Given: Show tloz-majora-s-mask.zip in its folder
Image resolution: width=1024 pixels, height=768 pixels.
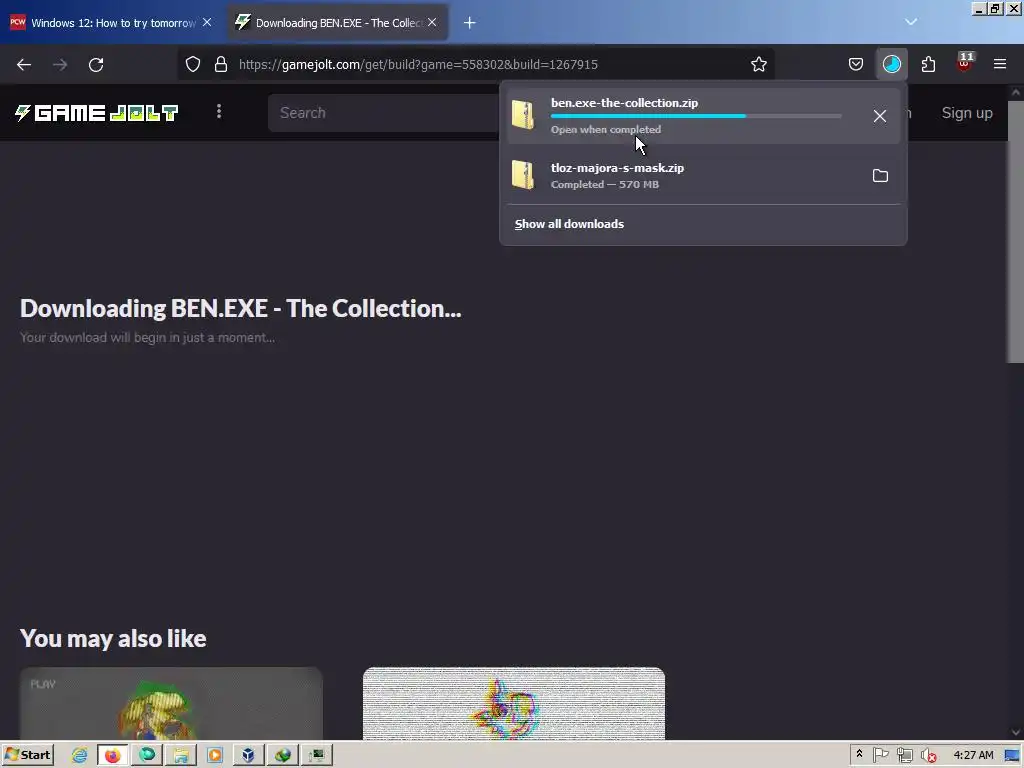Looking at the screenshot, I should click(x=880, y=176).
